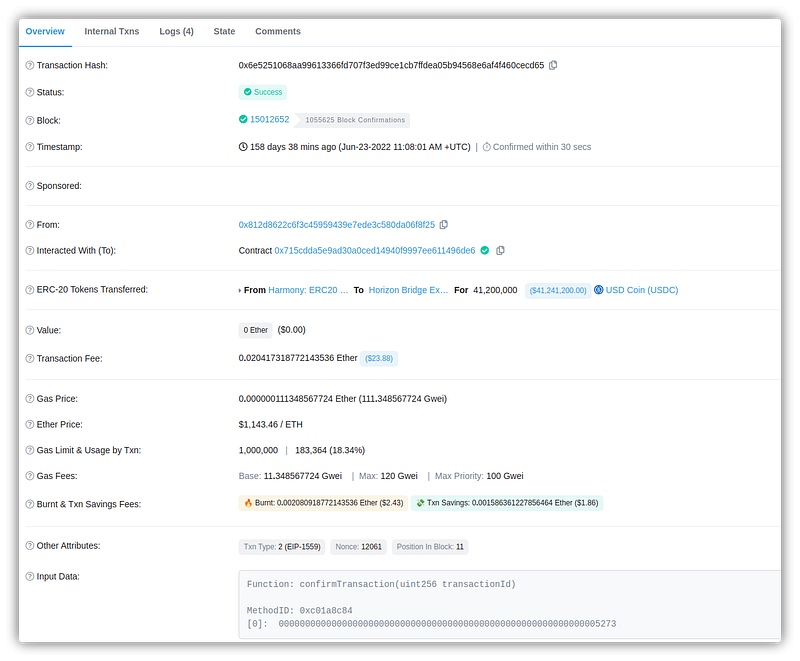Click the help icon next to Gas Price

(x=29, y=398)
